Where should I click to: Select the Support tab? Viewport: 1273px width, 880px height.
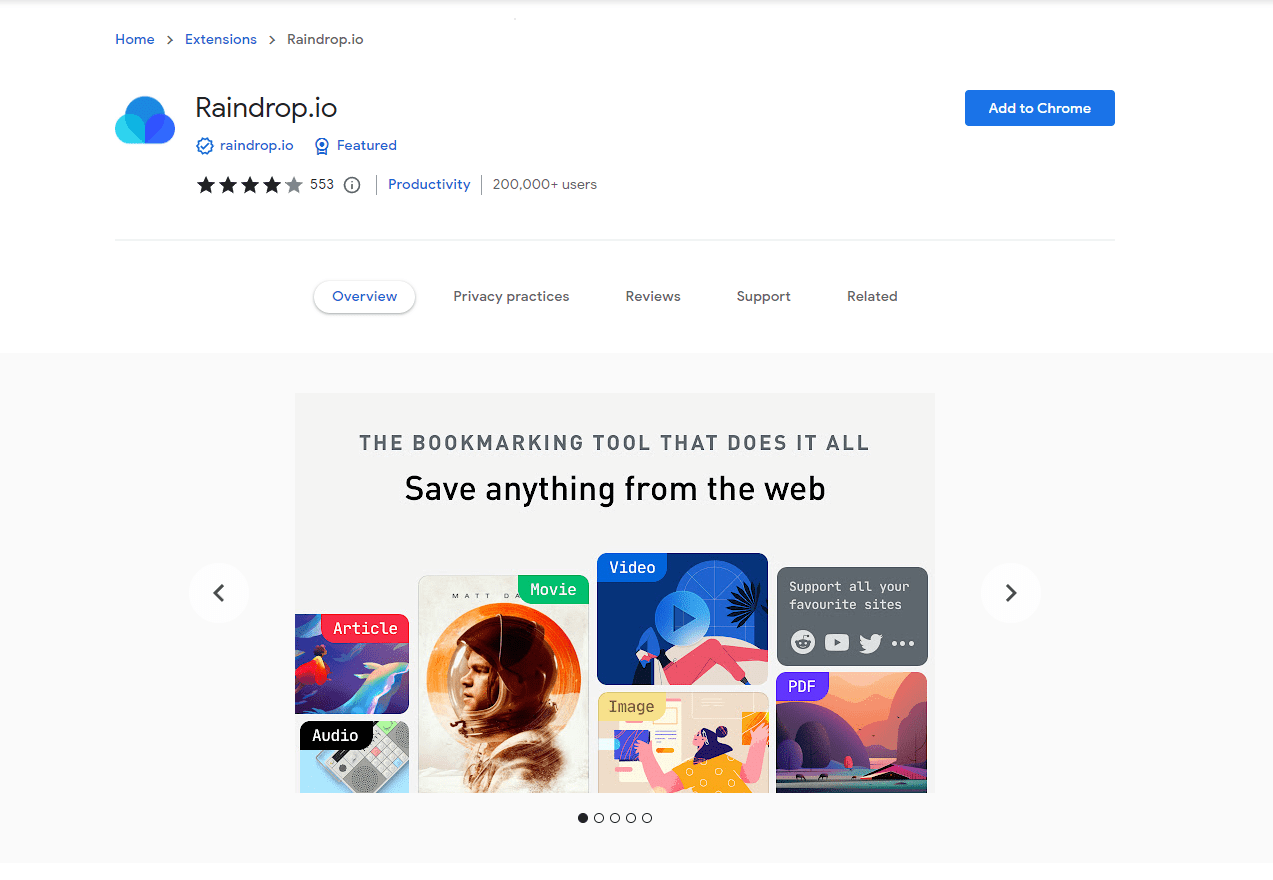click(x=763, y=296)
